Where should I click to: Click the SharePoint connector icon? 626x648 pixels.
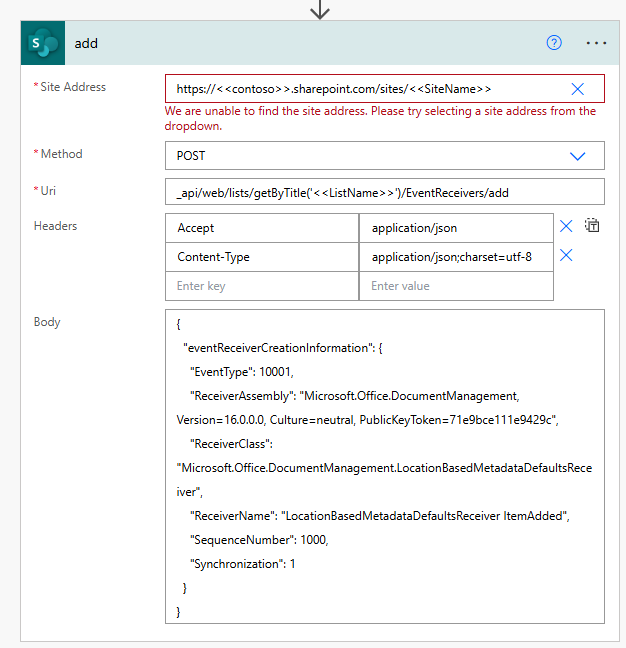pos(43,43)
